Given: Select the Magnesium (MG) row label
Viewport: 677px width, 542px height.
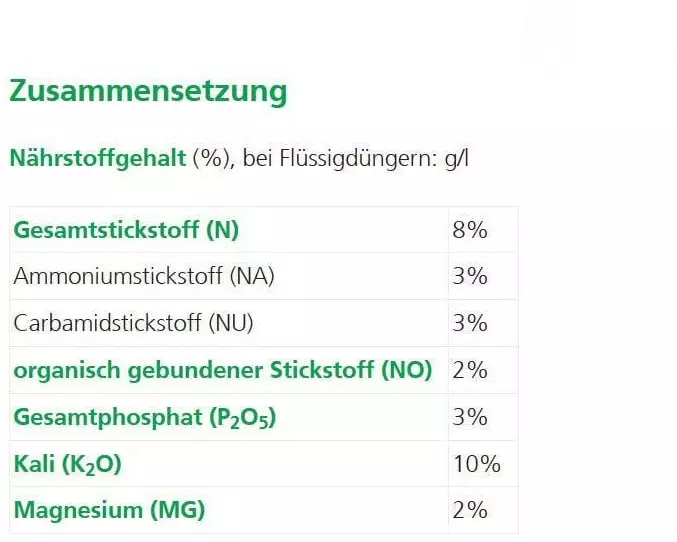Looking at the screenshot, I should pyautogui.click(x=109, y=510).
